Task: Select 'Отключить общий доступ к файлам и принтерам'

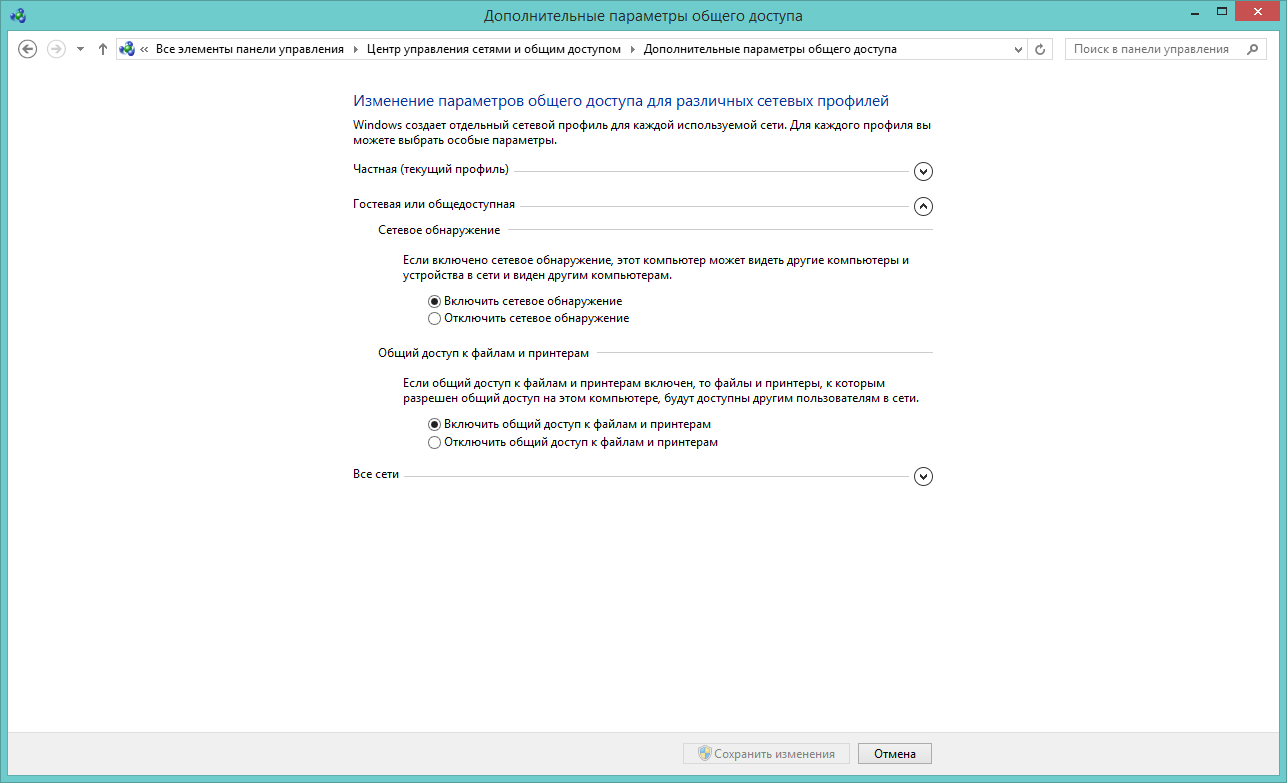Action: [434, 442]
